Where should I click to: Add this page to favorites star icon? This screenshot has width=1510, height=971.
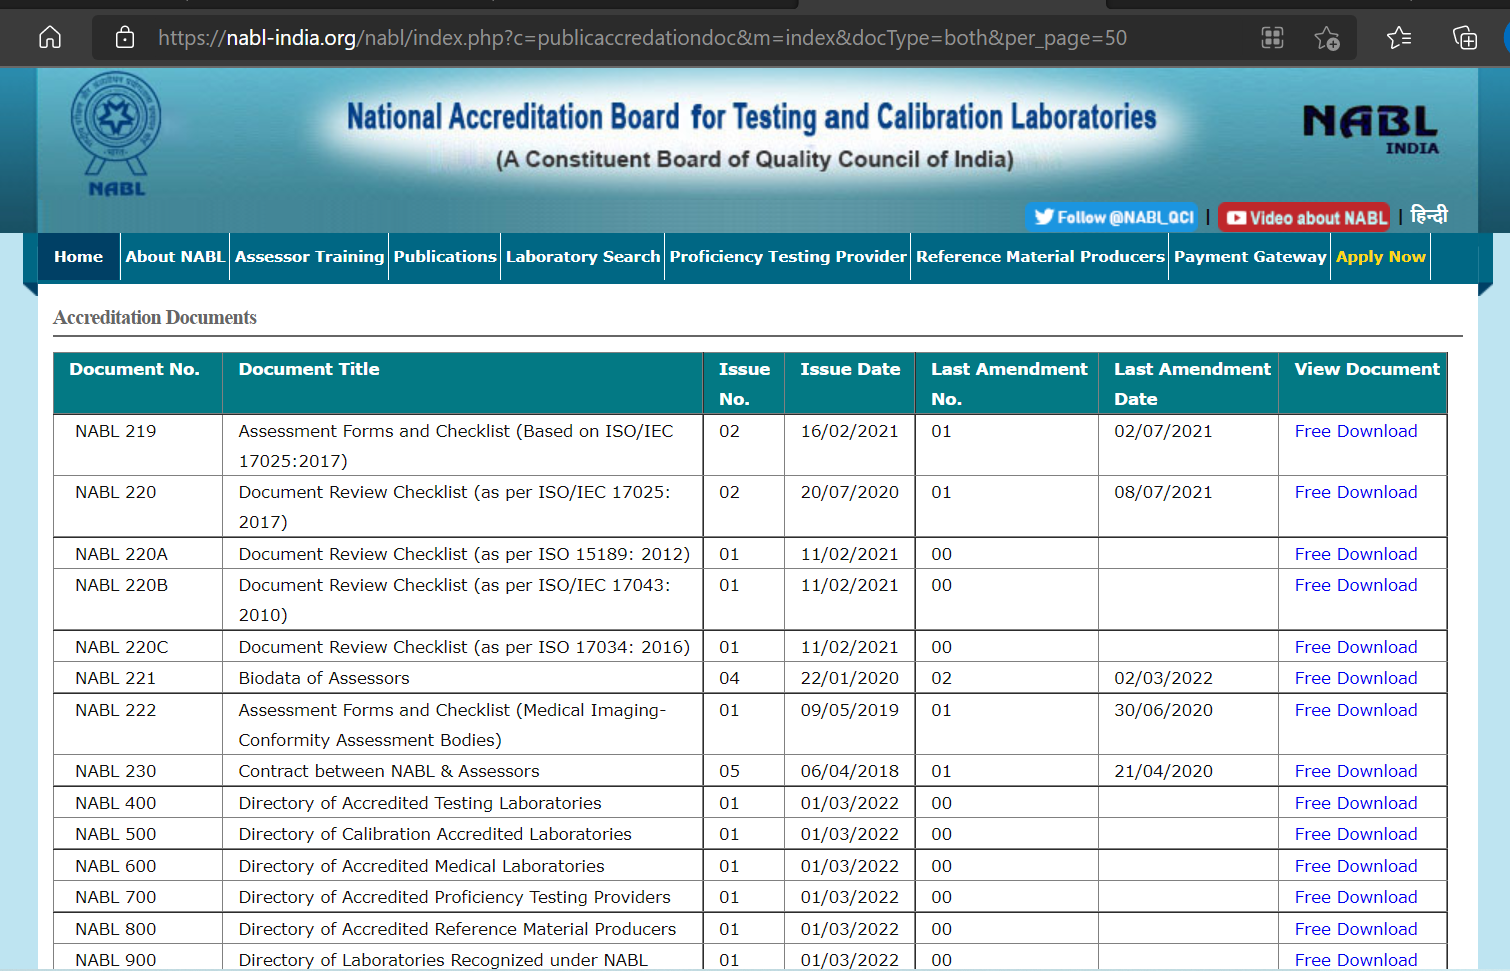(1327, 38)
